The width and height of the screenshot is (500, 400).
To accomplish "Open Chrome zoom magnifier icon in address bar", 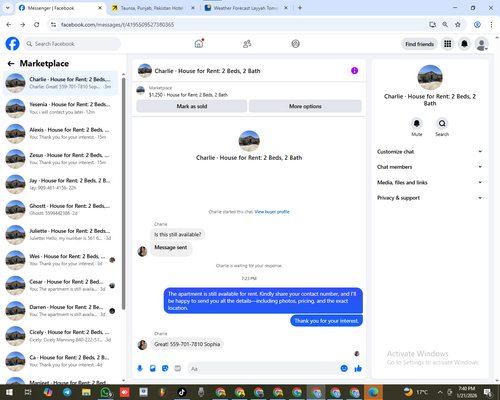I will point(445,24).
